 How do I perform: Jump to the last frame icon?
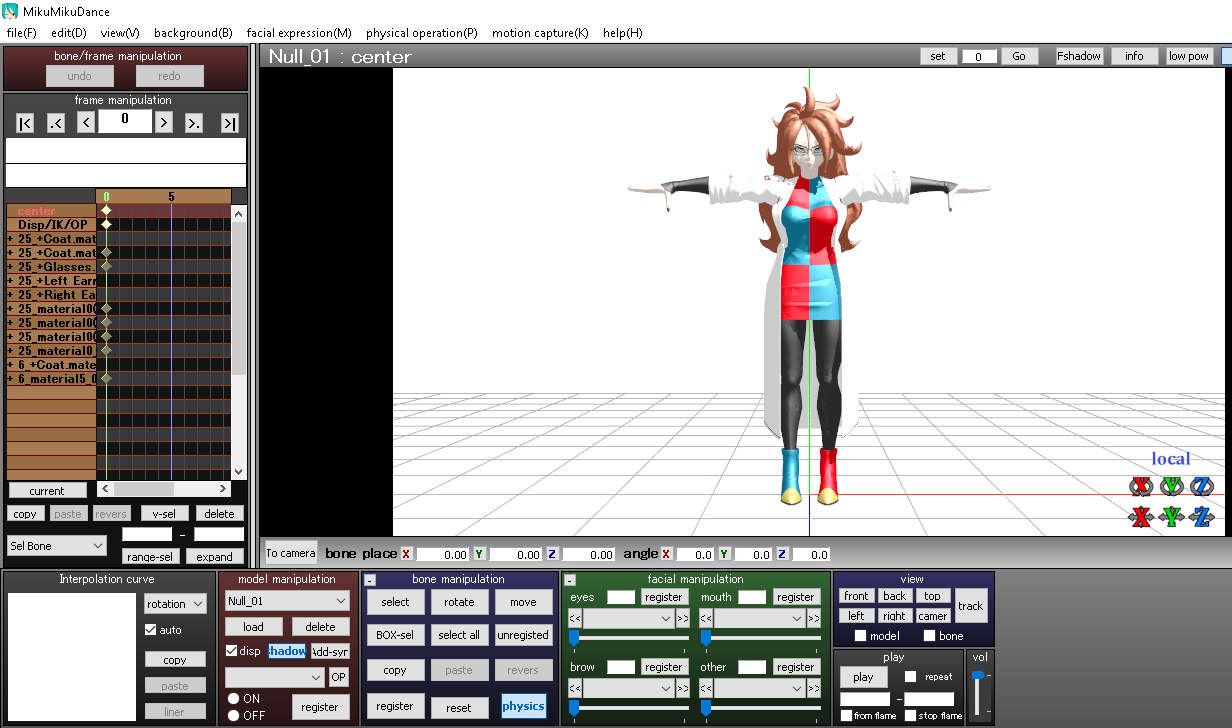click(230, 122)
